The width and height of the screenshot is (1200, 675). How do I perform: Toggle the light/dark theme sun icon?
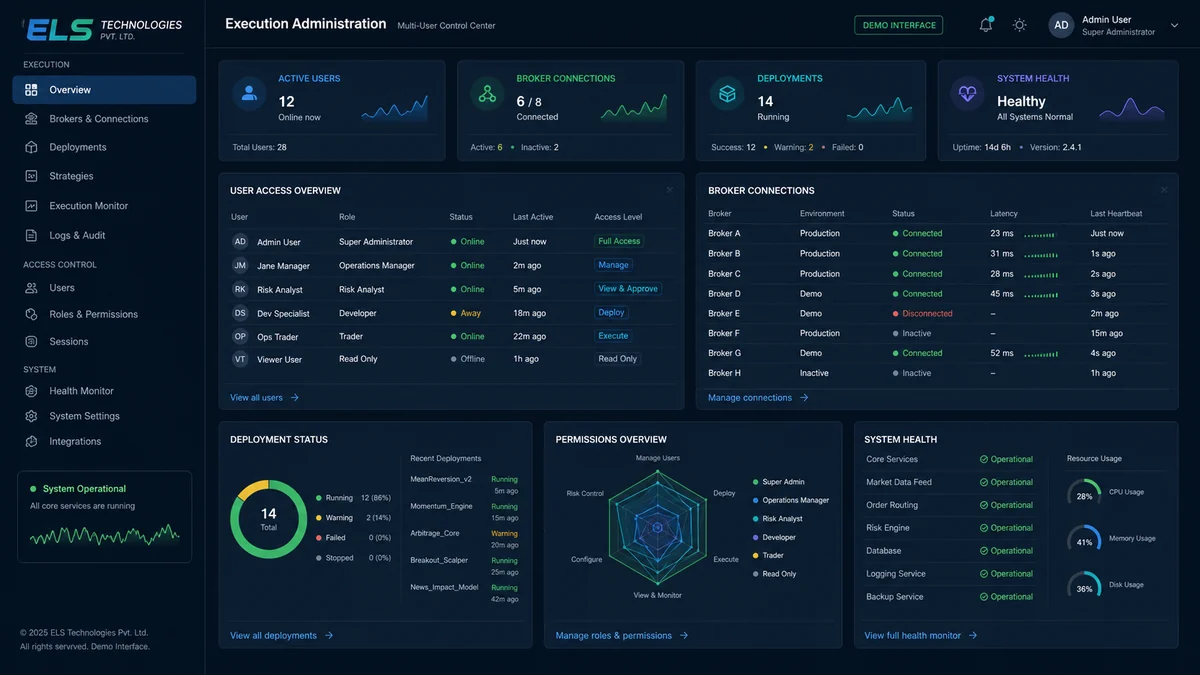1019,25
